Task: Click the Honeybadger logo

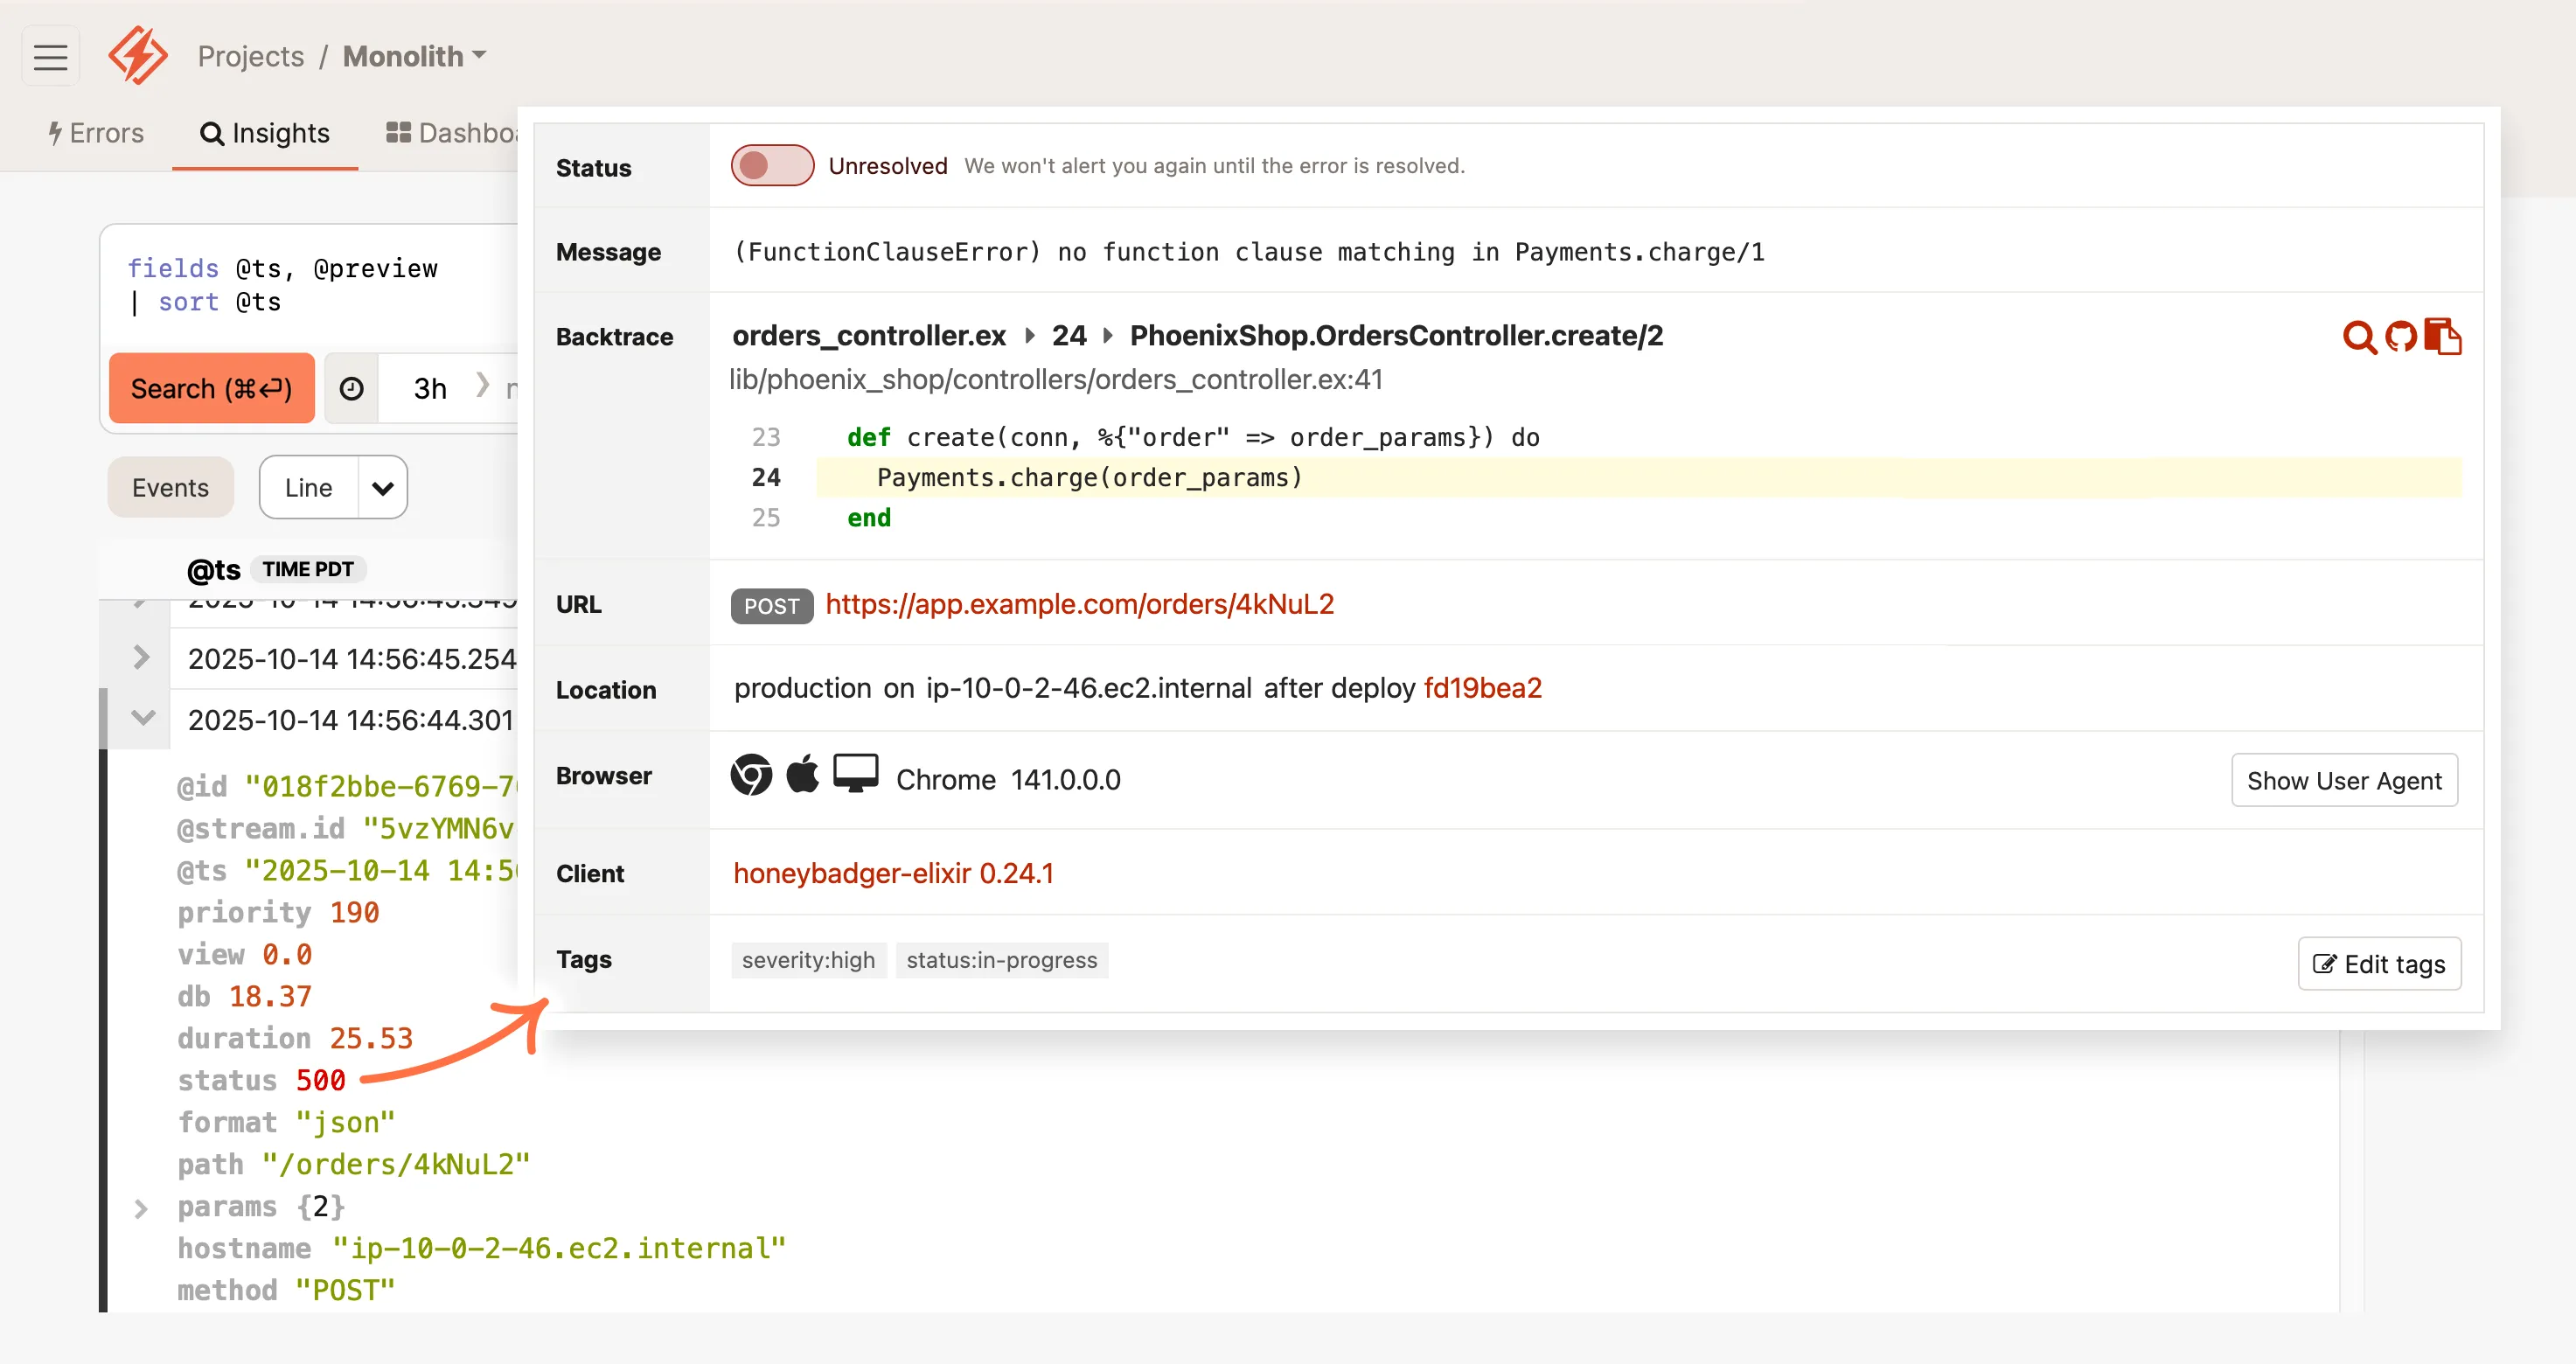Action: pyautogui.click(x=137, y=56)
